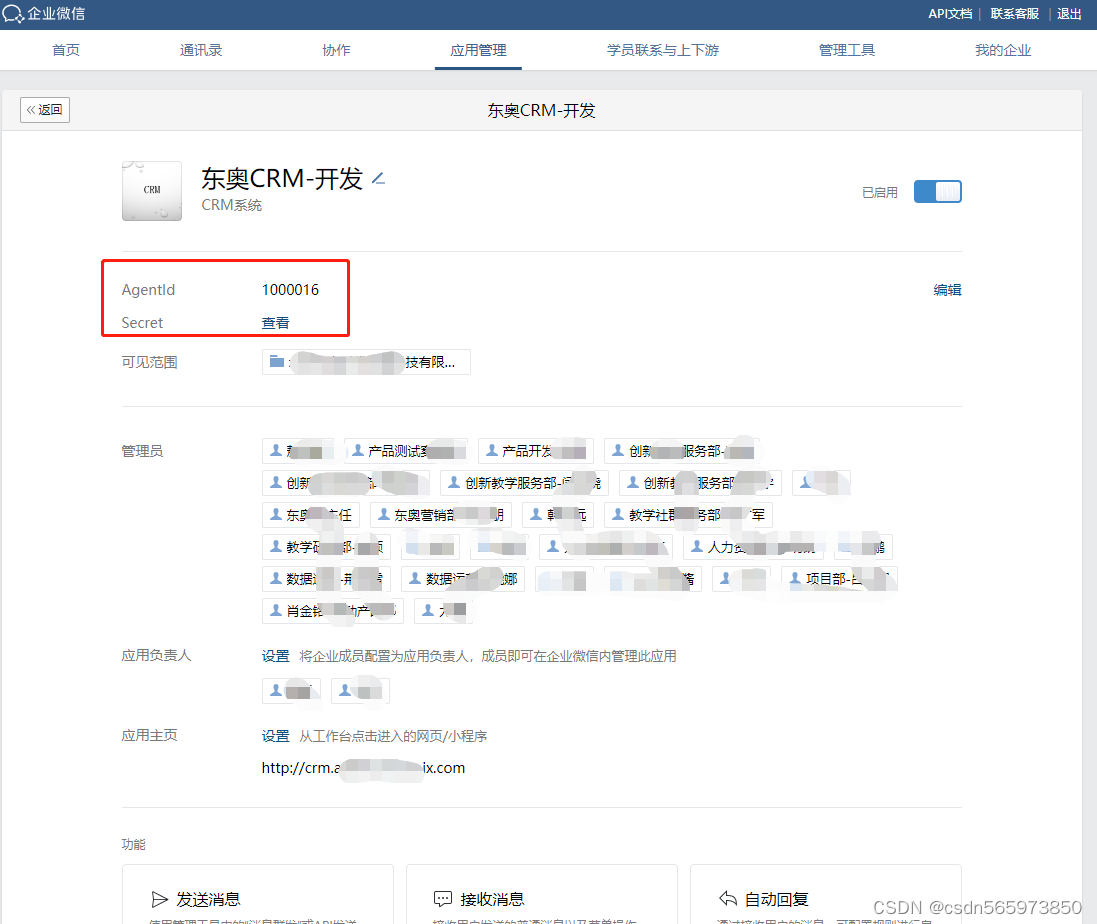Open the 首页 tab
Viewport: 1097px width, 924px height.
point(66,50)
